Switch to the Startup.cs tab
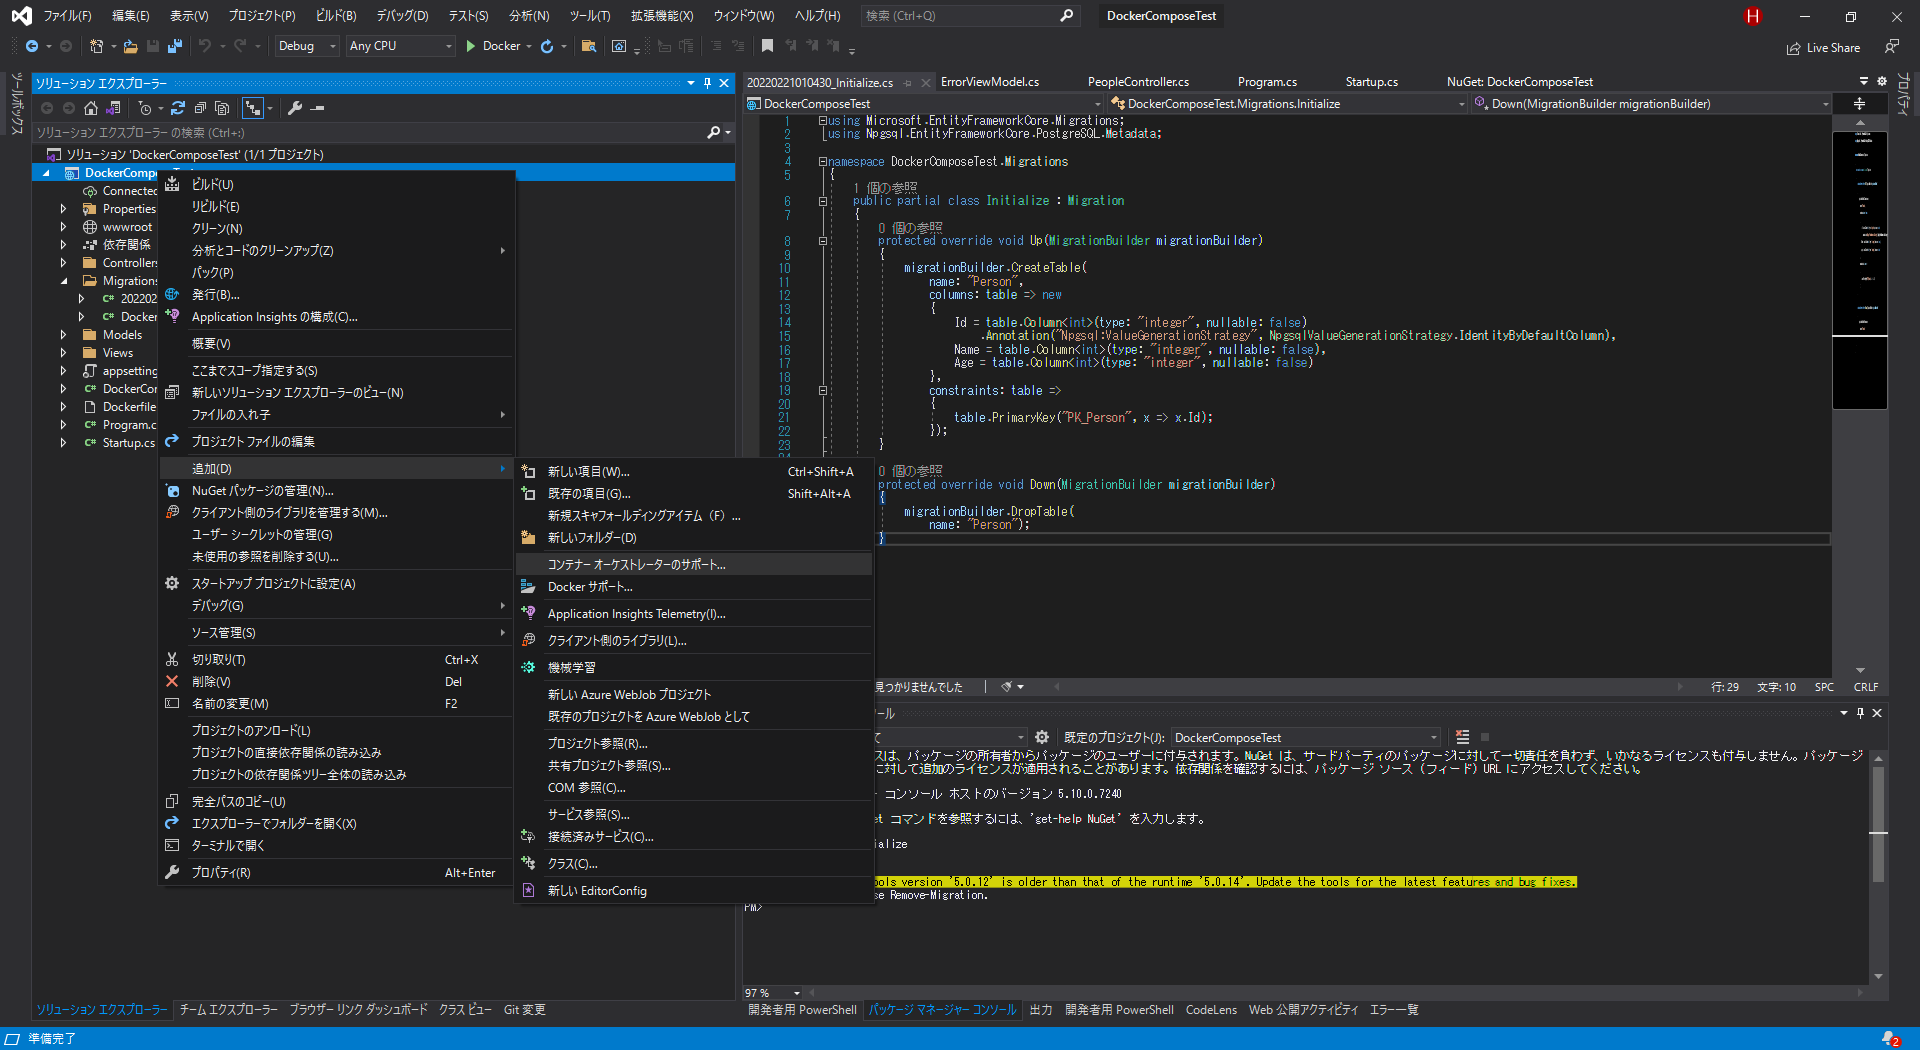Image resolution: width=1920 pixels, height=1050 pixels. point(1371,81)
